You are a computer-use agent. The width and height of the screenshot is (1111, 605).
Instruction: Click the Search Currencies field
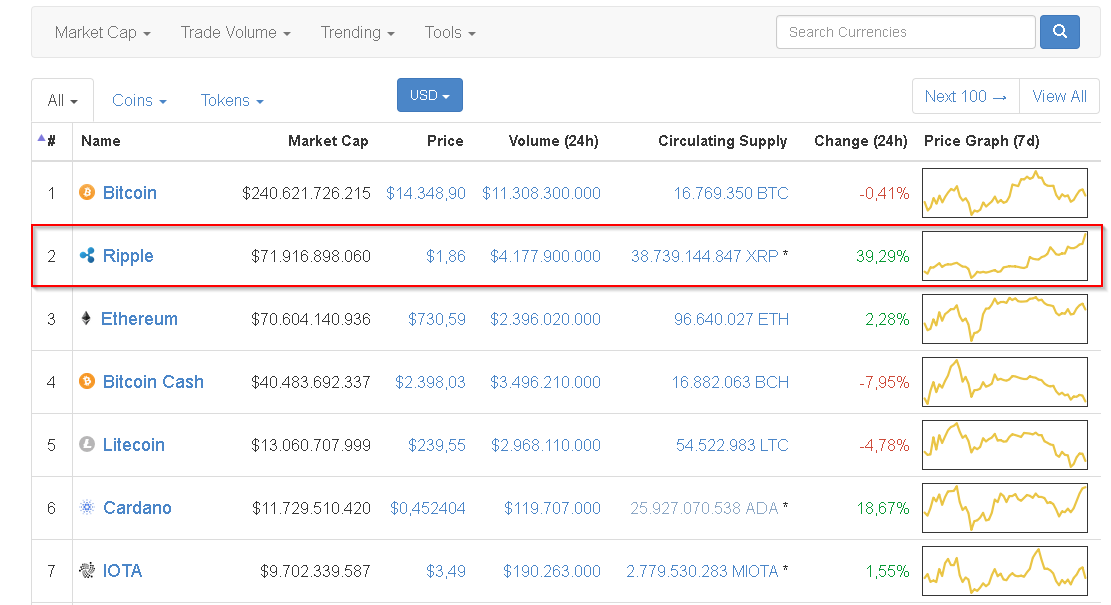click(906, 32)
